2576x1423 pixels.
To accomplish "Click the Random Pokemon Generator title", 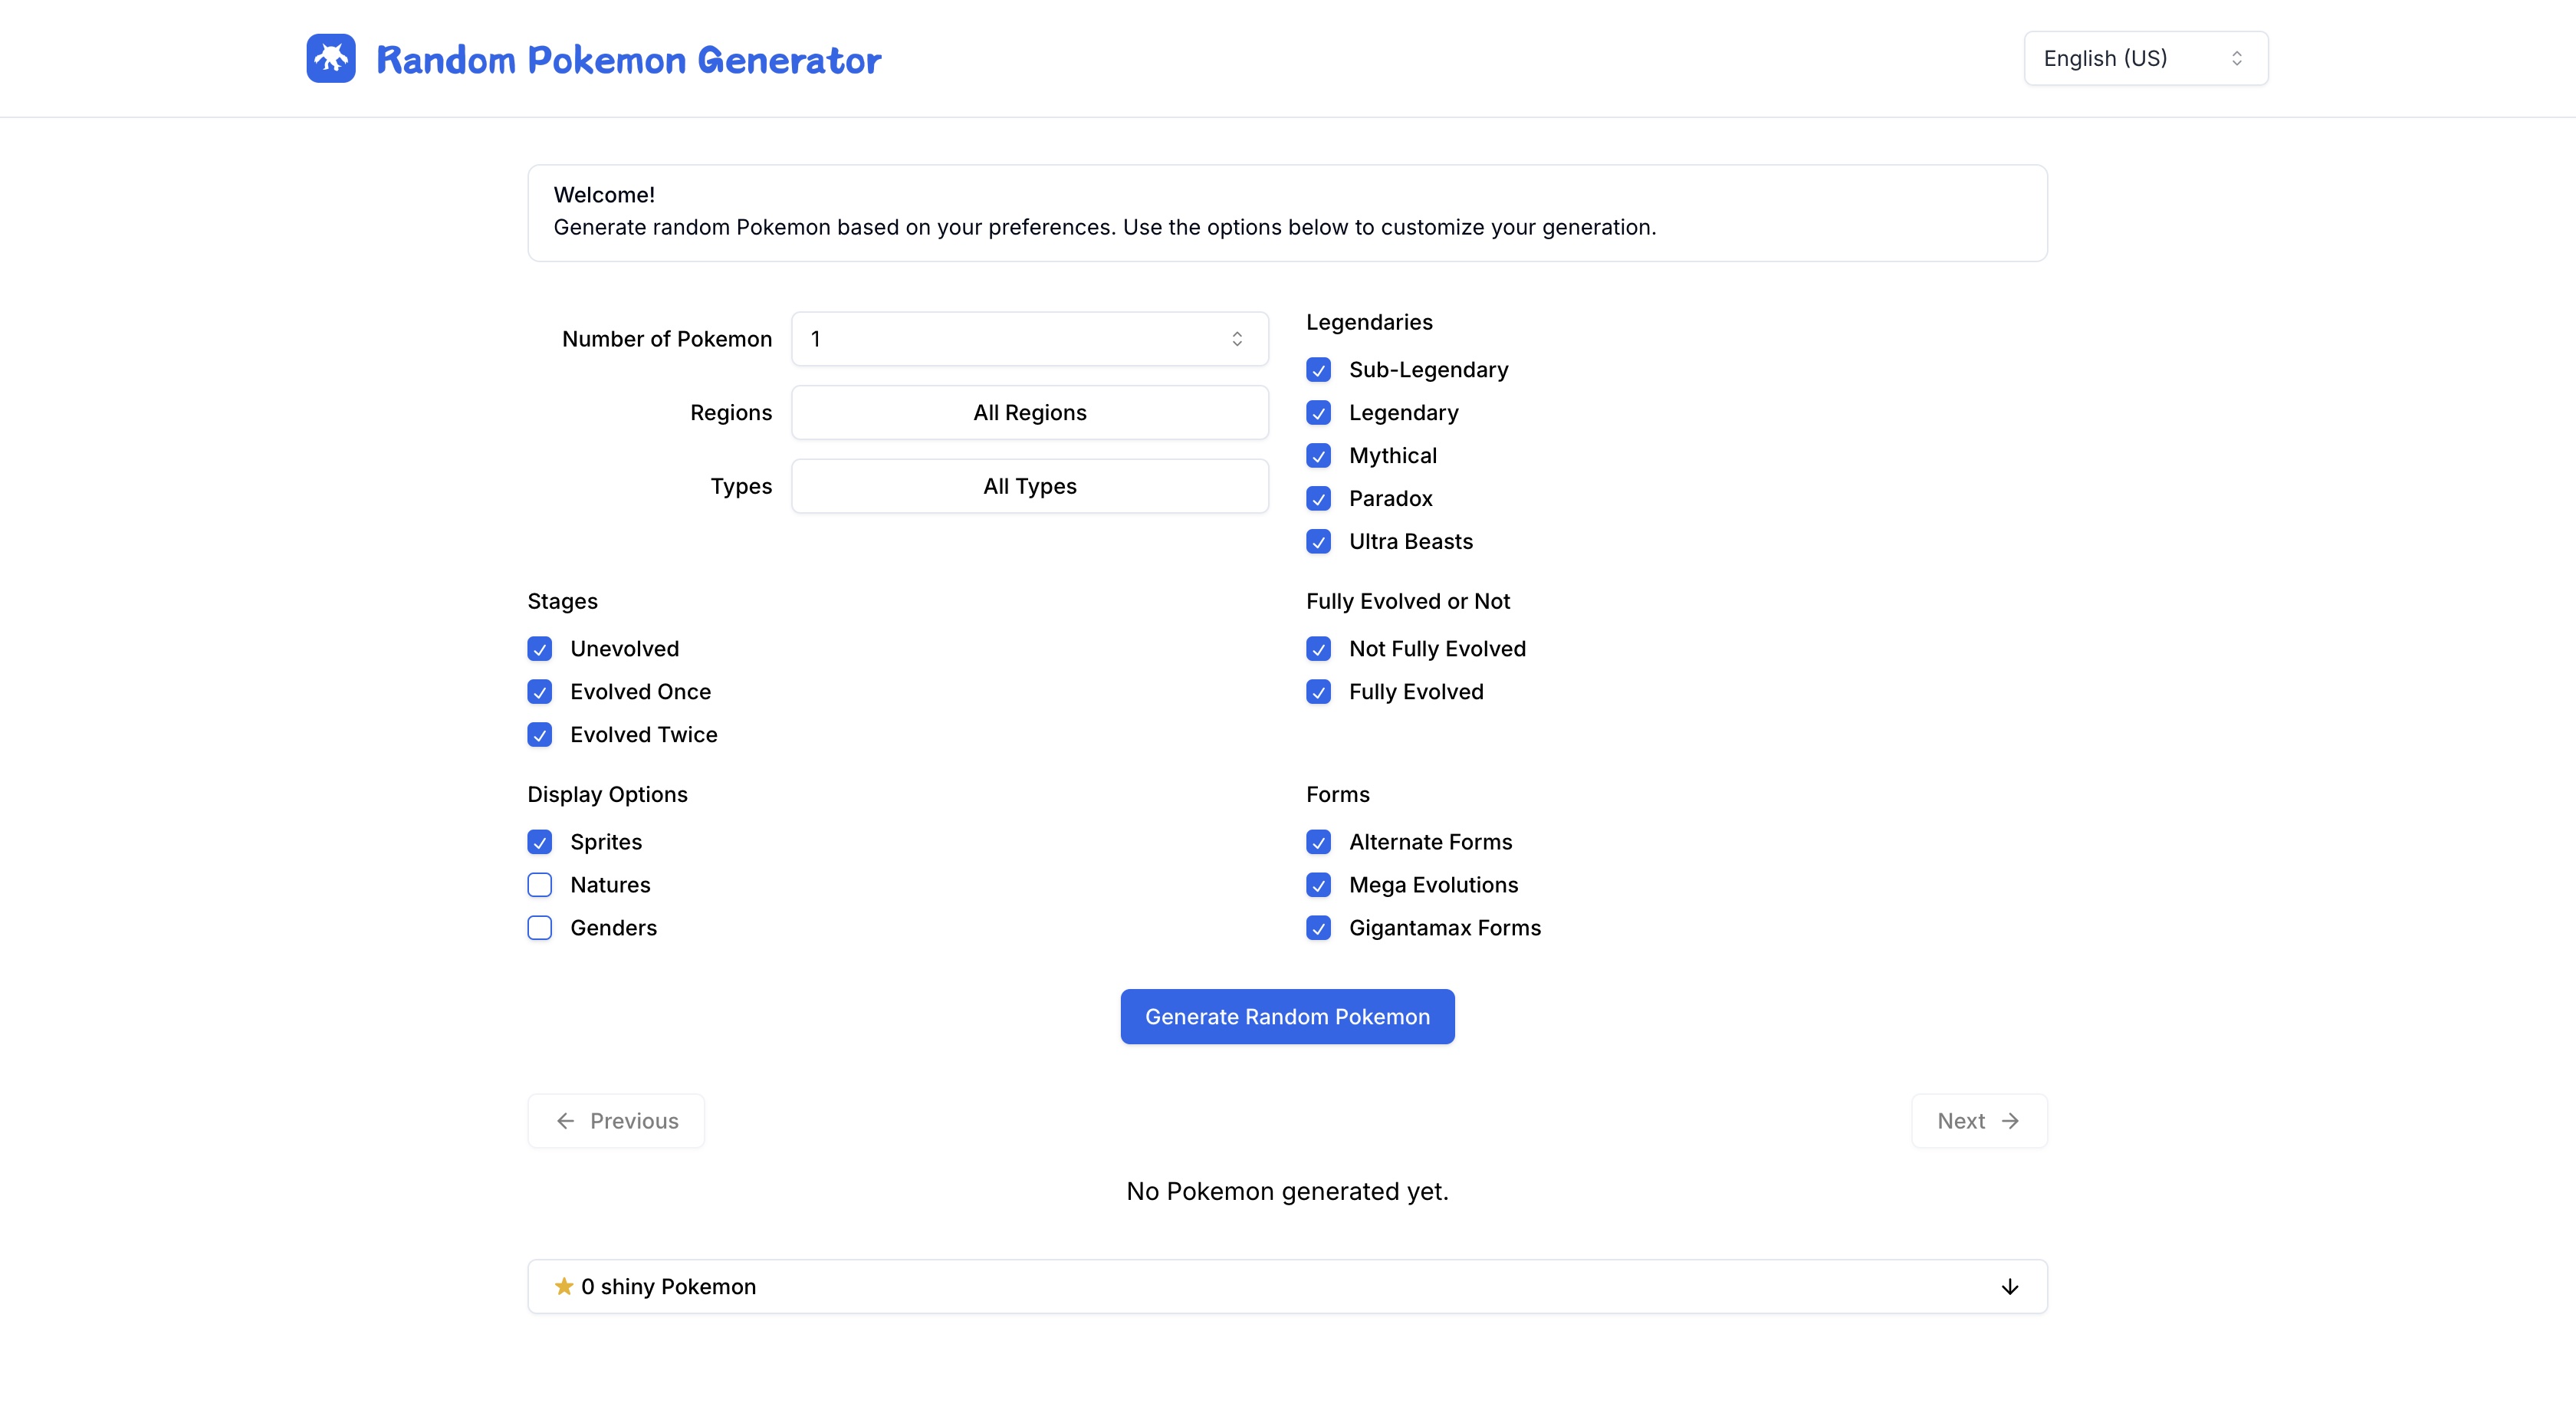I will [x=629, y=60].
